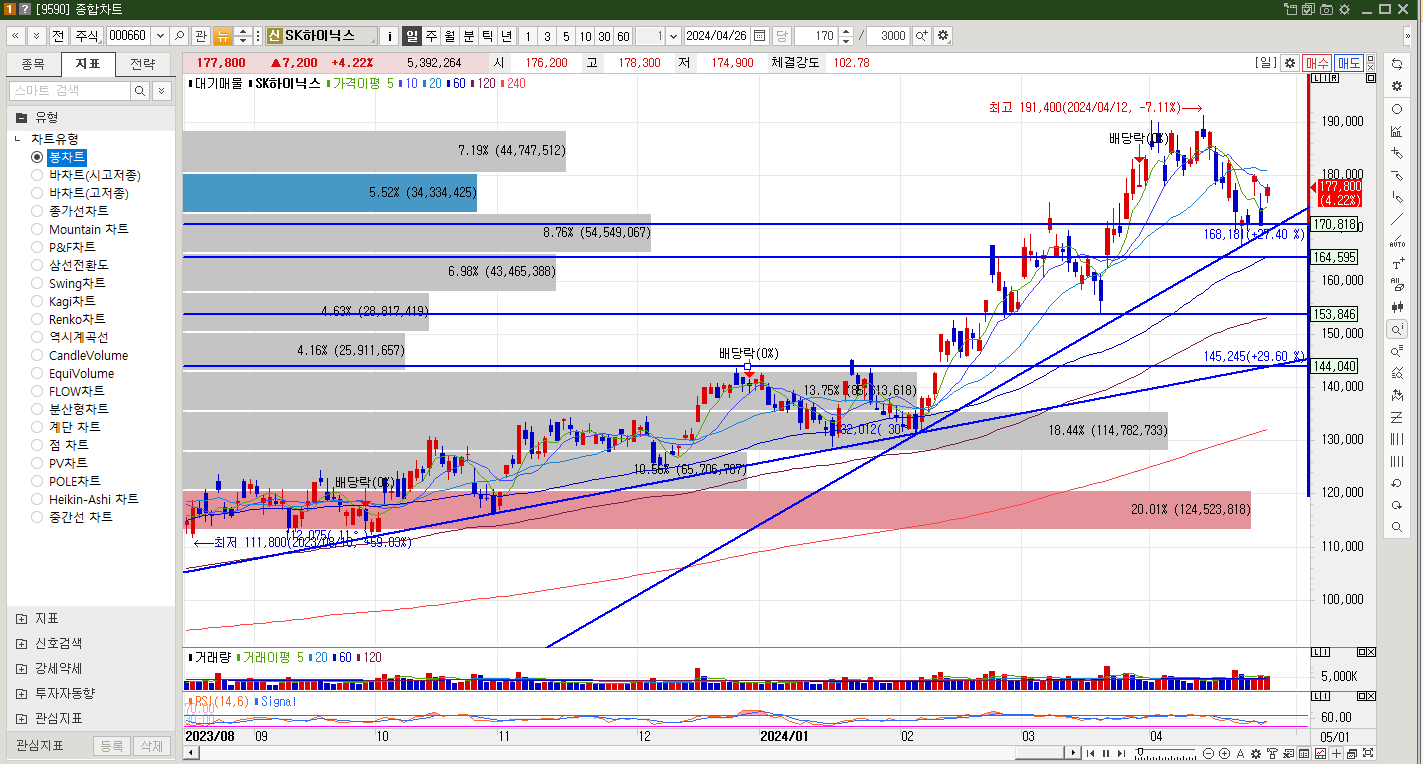The image size is (1423, 764).
Task: Click the smart search magnifier in left panel
Action: point(140,90)
